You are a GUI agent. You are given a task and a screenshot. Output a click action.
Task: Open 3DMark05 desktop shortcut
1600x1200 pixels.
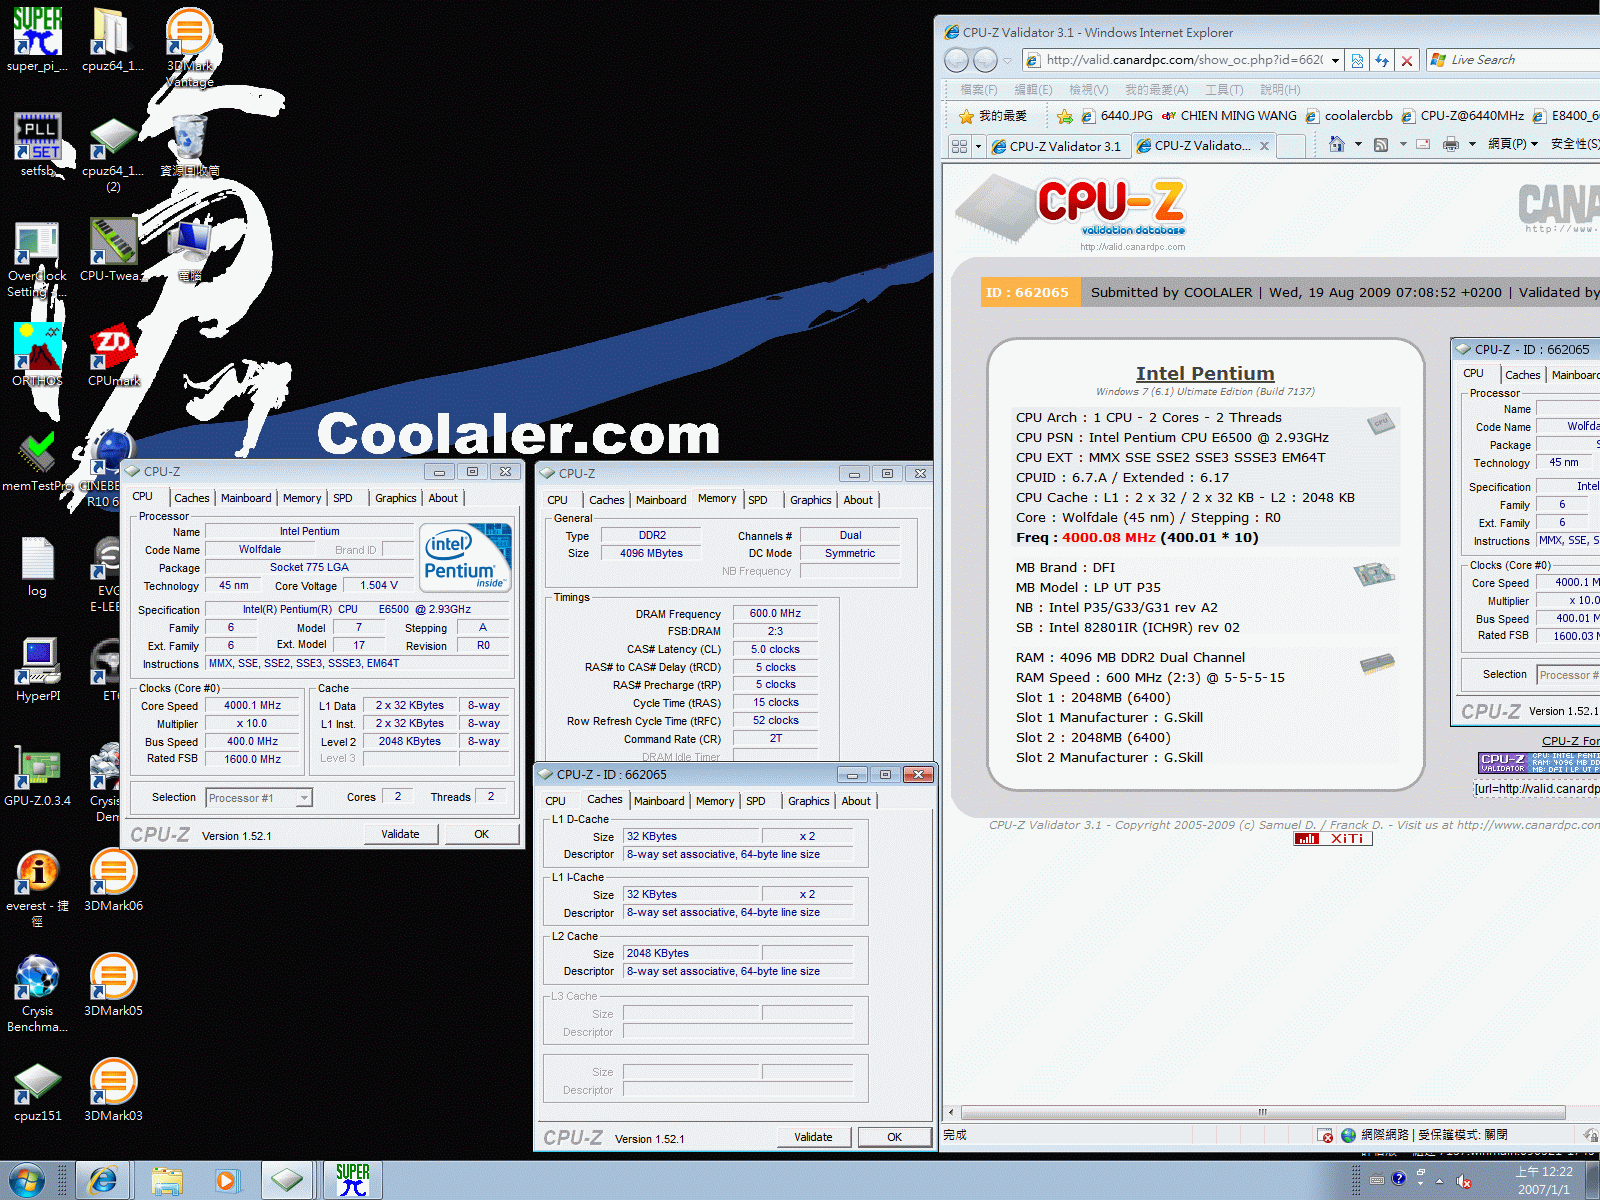pyautogui.click(x=113, y=985)
